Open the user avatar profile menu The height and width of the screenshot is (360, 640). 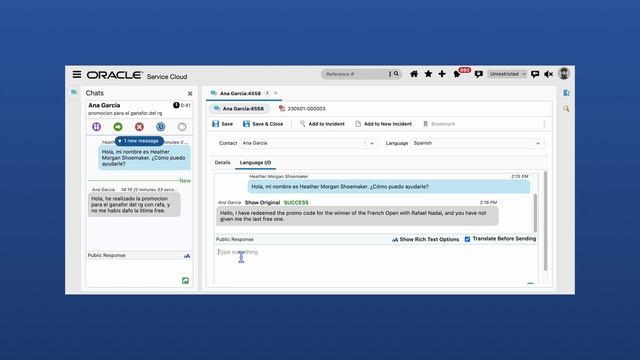(564, 73)
